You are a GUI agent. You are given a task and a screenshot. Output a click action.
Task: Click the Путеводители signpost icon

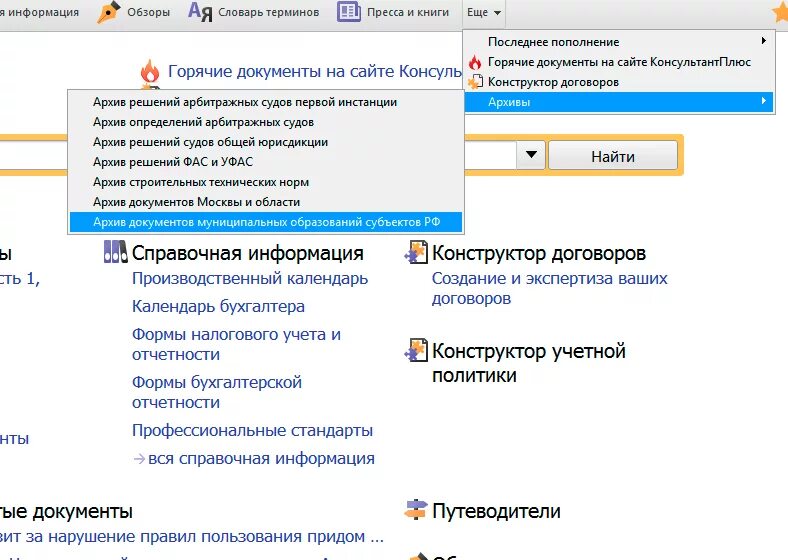(x=416, y=510)
